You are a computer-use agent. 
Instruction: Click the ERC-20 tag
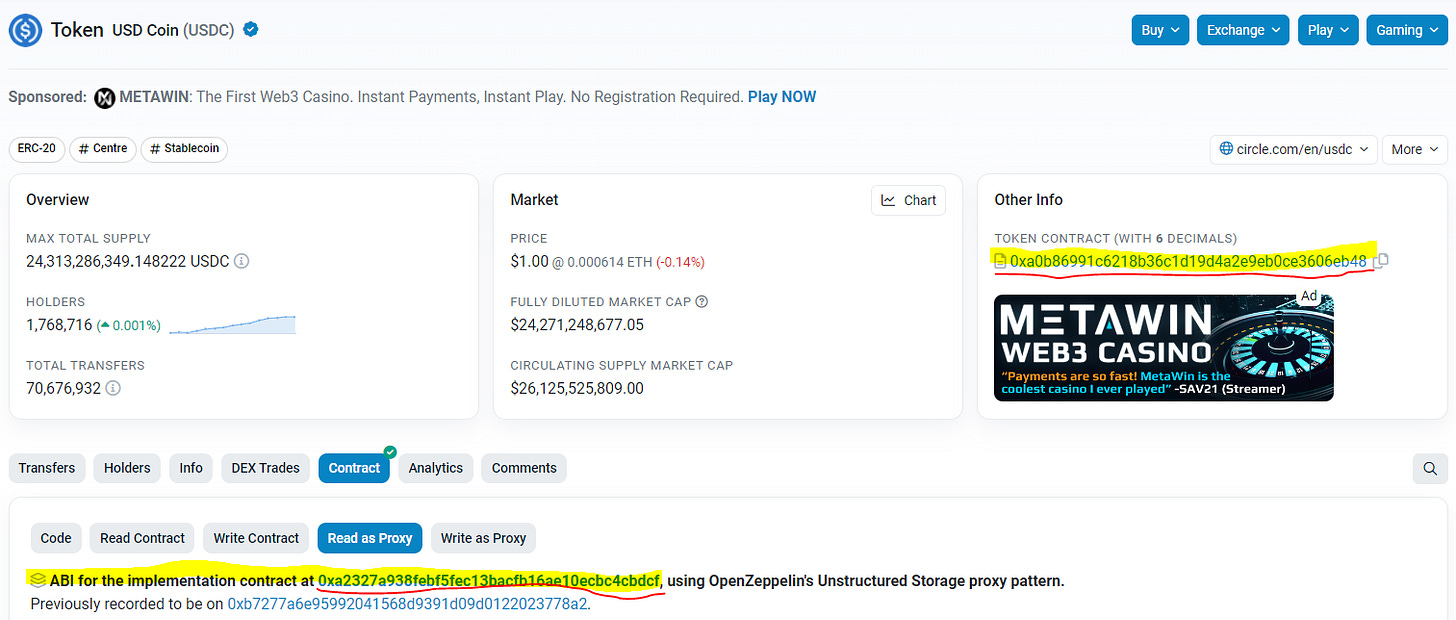pos(38,149)
